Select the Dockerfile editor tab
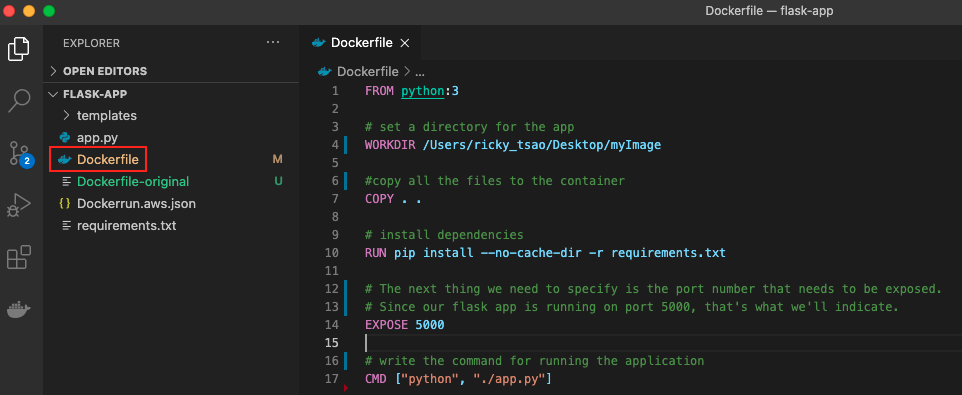This screenshot has width=962, height=395. pos(361,43)
